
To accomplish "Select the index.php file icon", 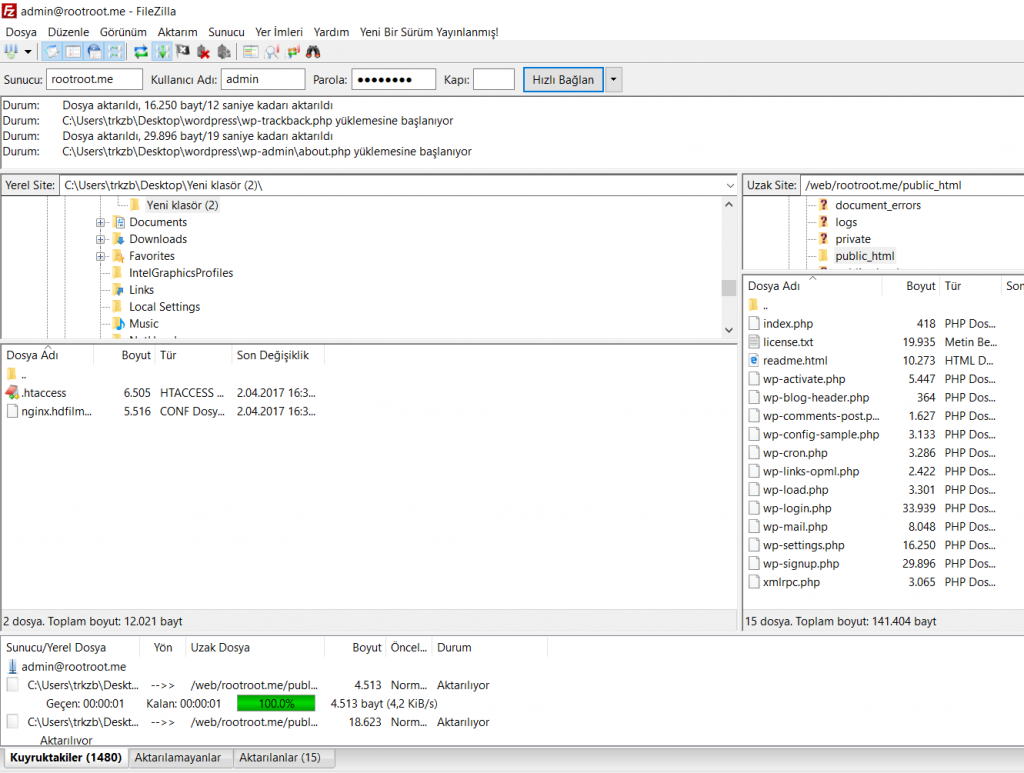I will [x=754, y=323].
